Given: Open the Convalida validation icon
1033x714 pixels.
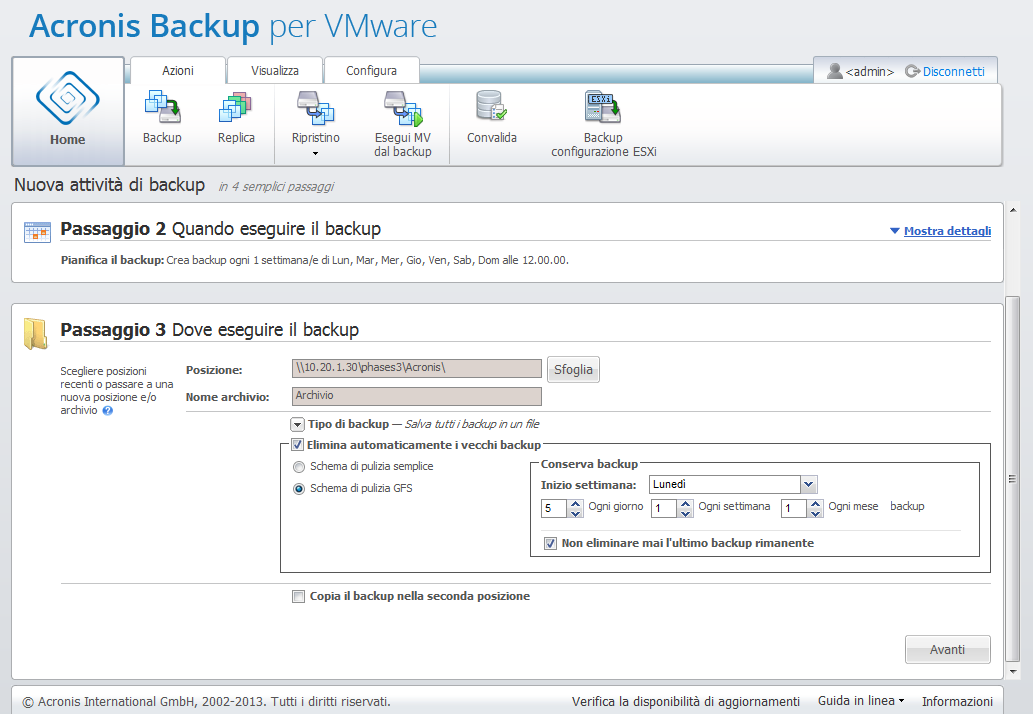Looking at the screenshot, I should 491,105.
